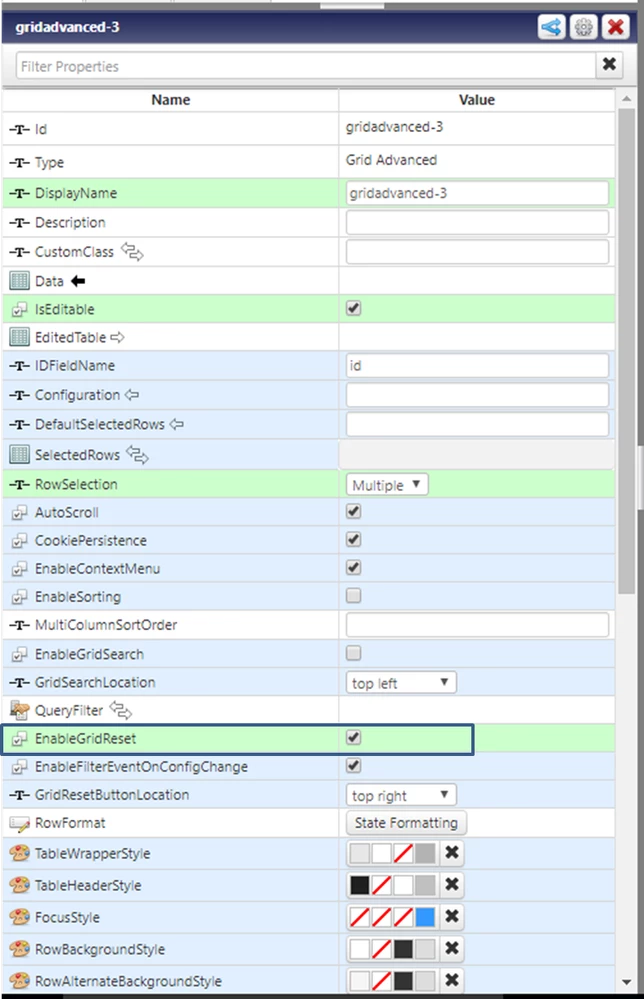Uncheck the EnableGridReset checkbox
The image size is (644, 999).
(354, 737)
